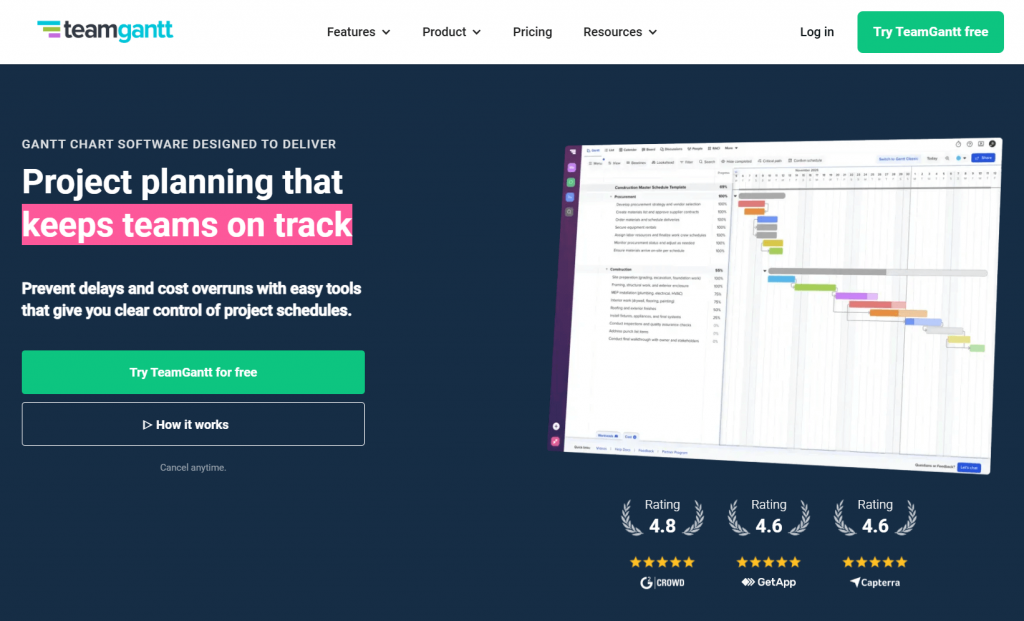Click the Log in link
The image size is (1024, 621).
tap(816, 32)
